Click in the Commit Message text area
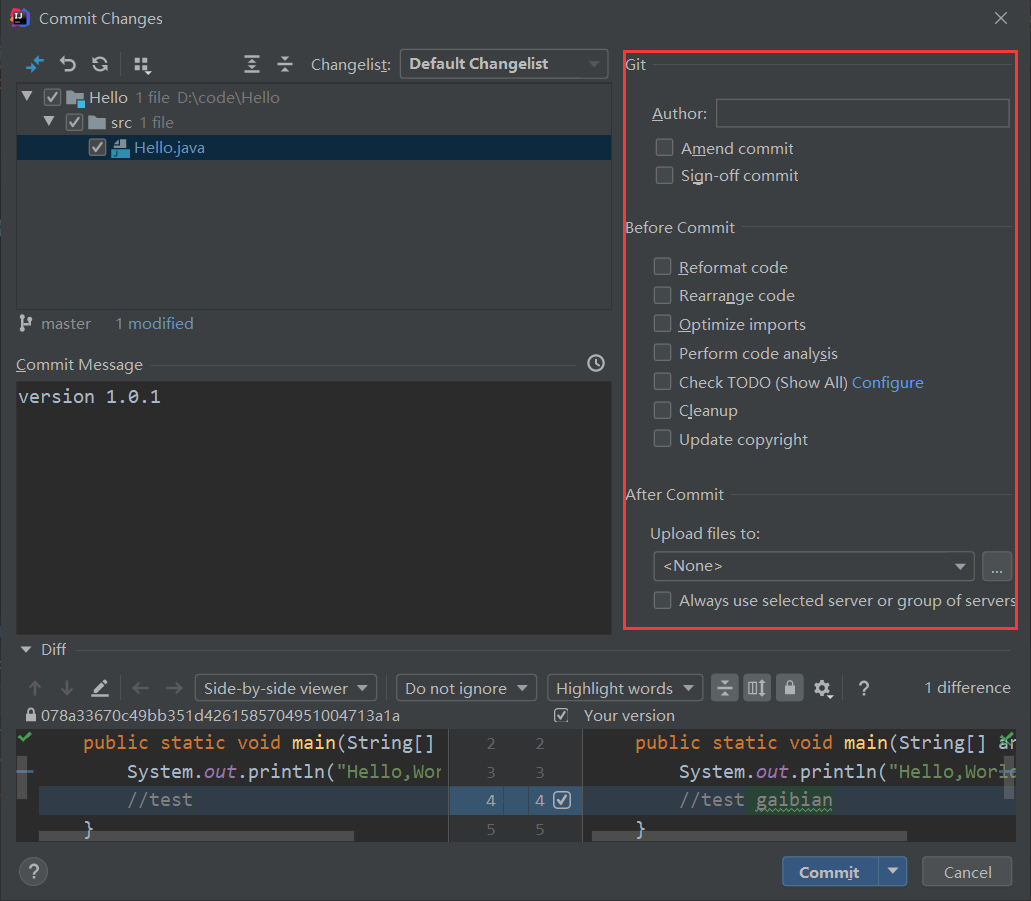Image resolution: width=1031 pixels, height=901 pixels. pos(314,508)
